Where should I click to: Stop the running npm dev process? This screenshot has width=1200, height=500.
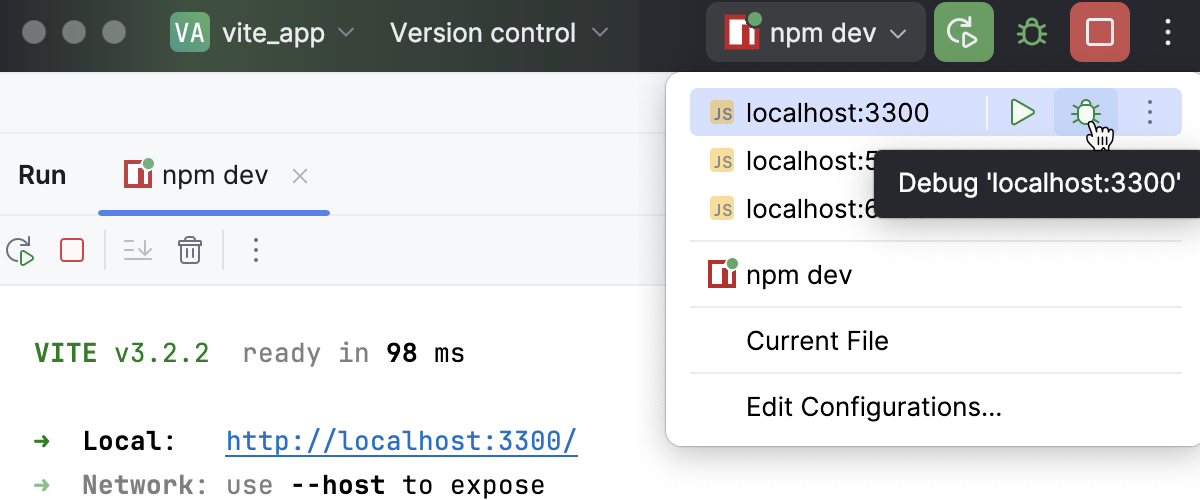click(1100, 34)
